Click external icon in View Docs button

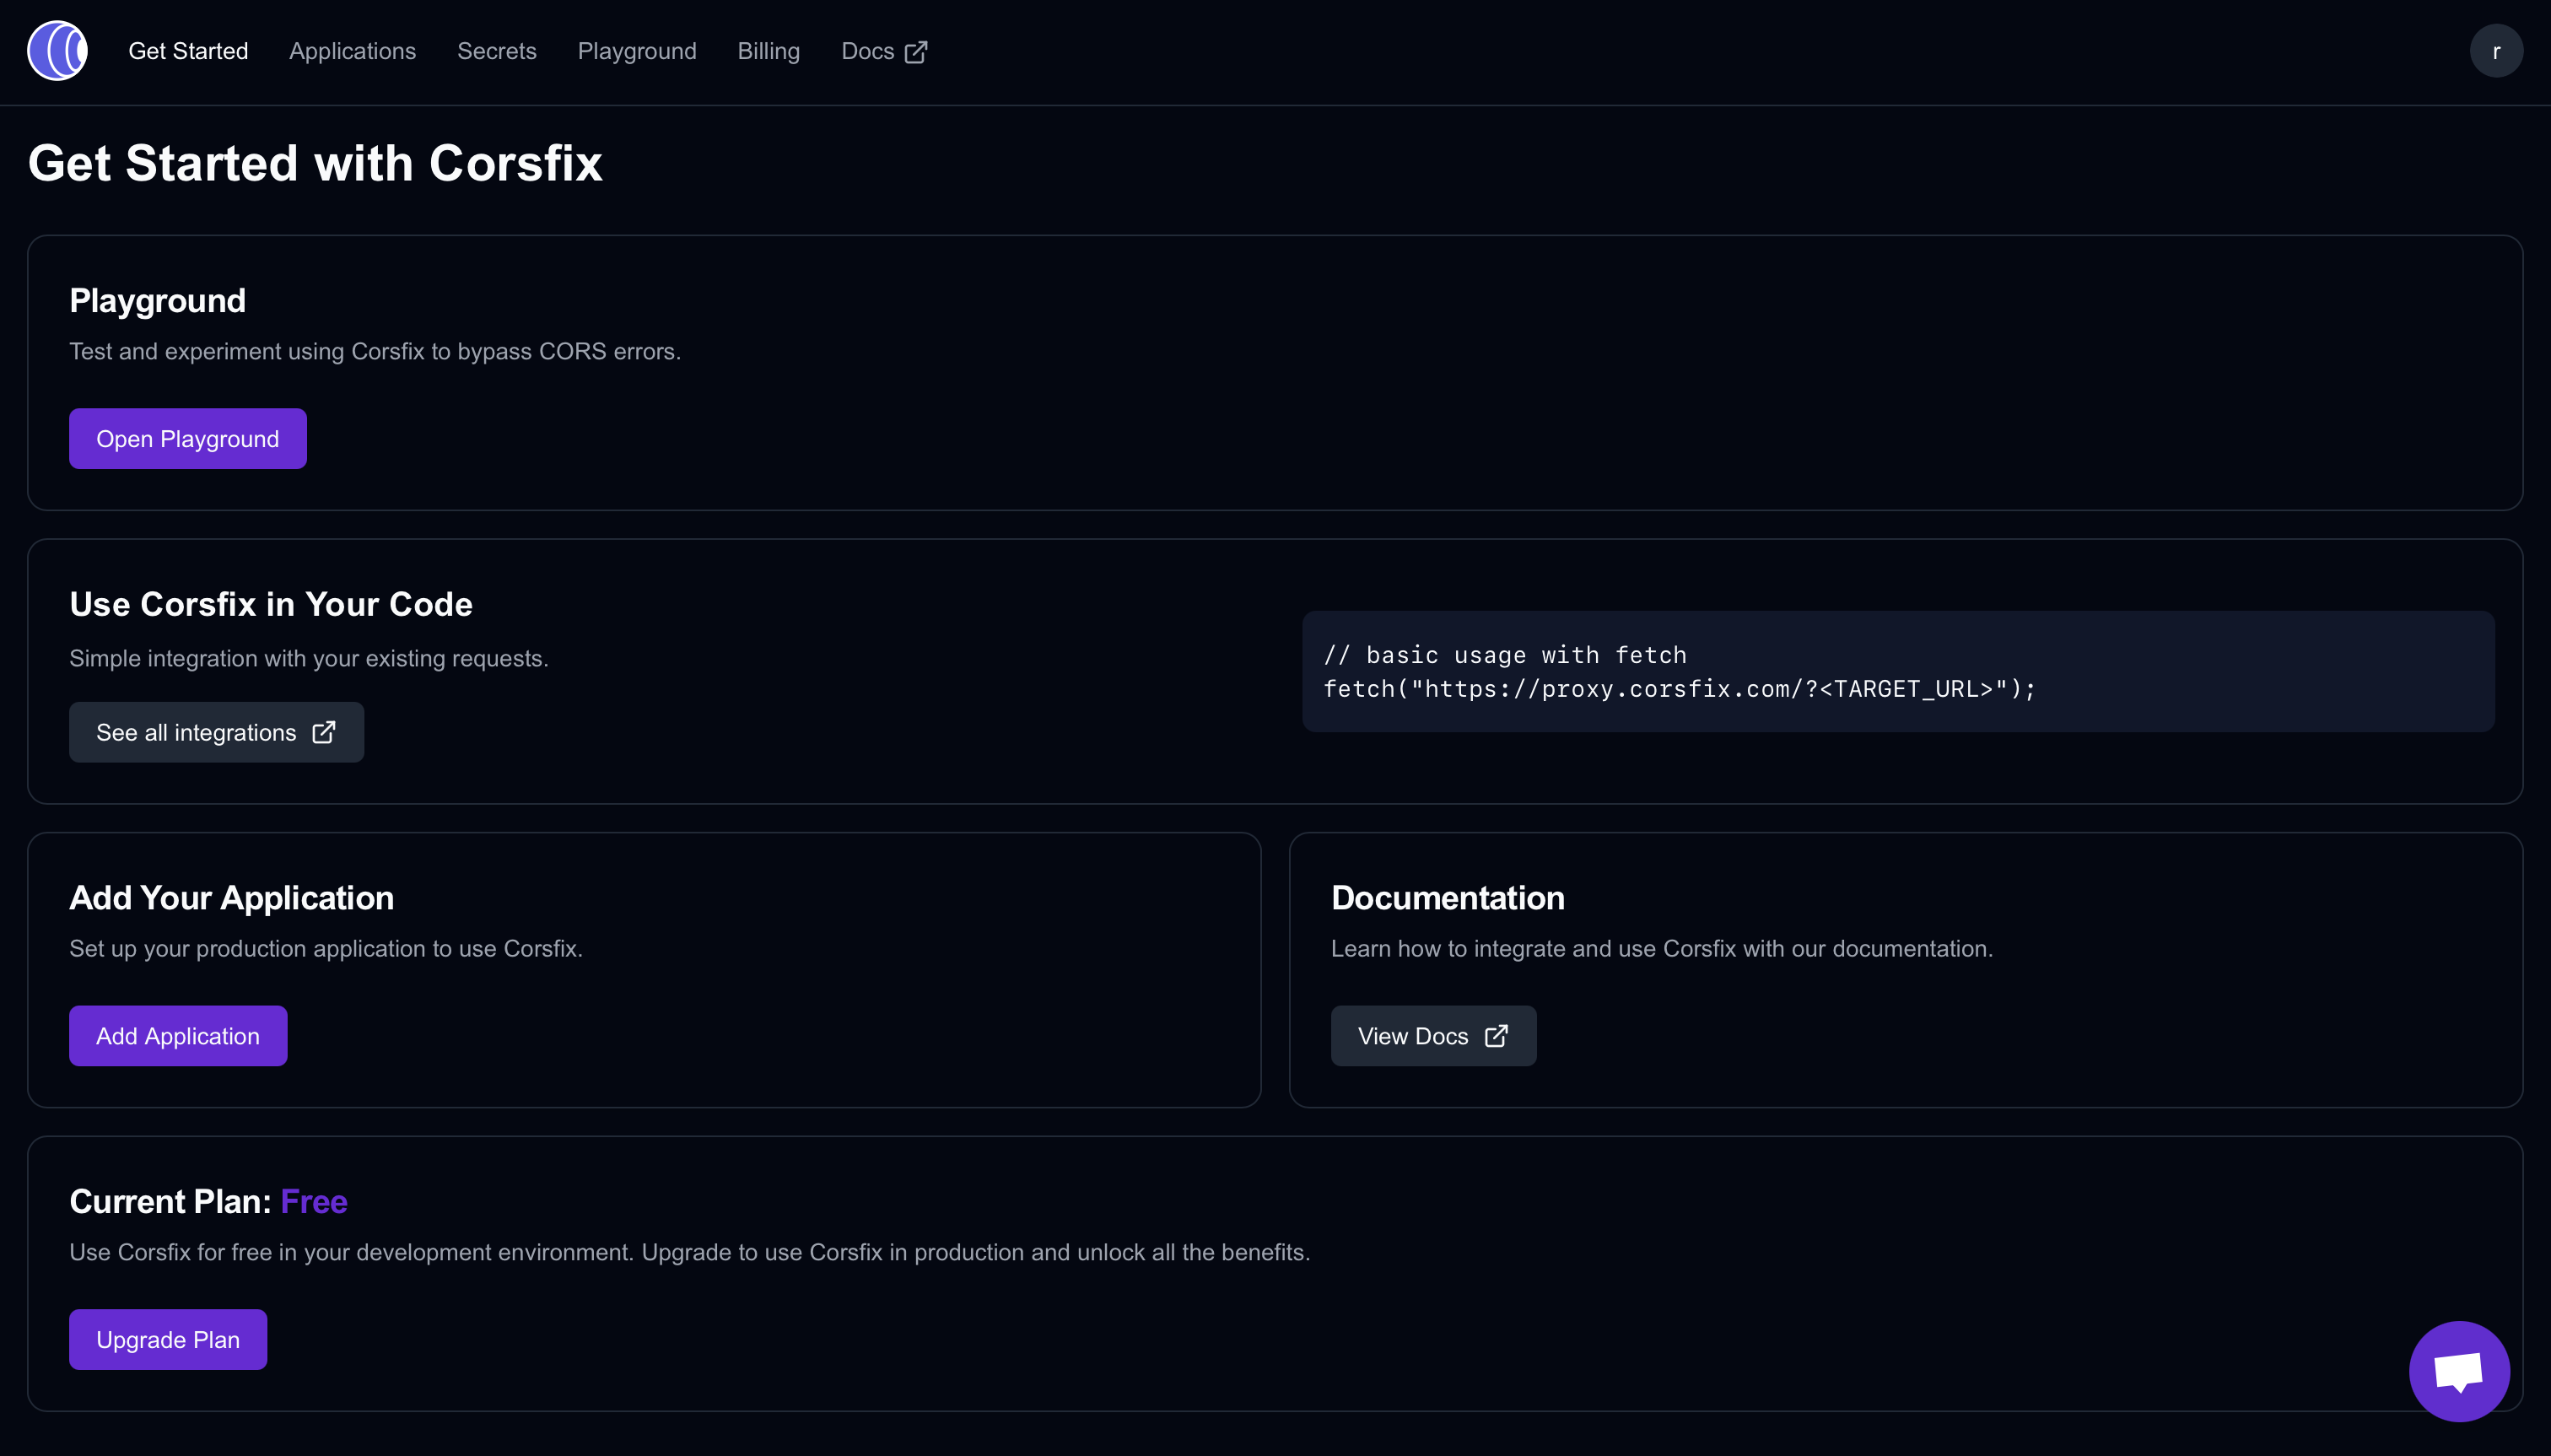[x=1496, y=1036]
